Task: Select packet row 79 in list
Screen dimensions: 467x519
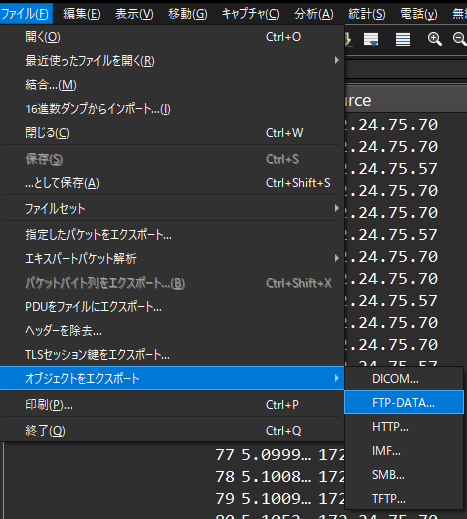Action: coord(280,499)
